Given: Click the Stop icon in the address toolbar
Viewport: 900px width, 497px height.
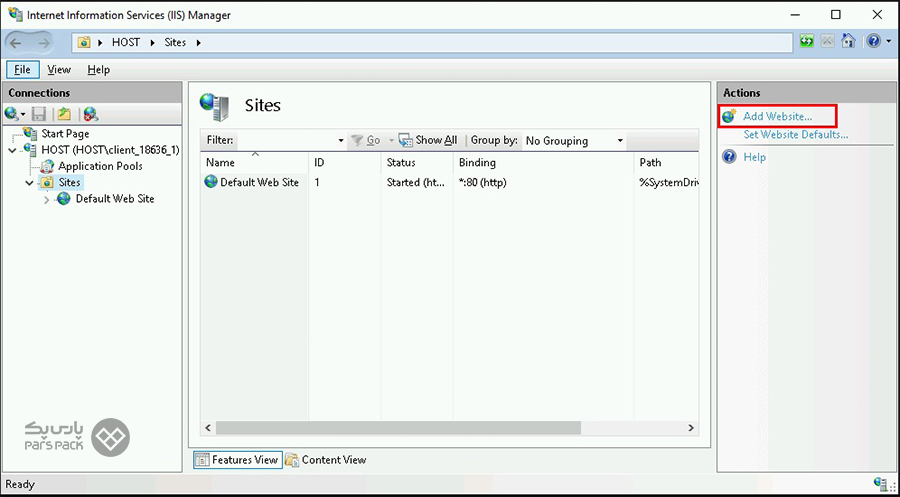Looking at the screenshot, I should pyautogui.click(x=827, y=42).
